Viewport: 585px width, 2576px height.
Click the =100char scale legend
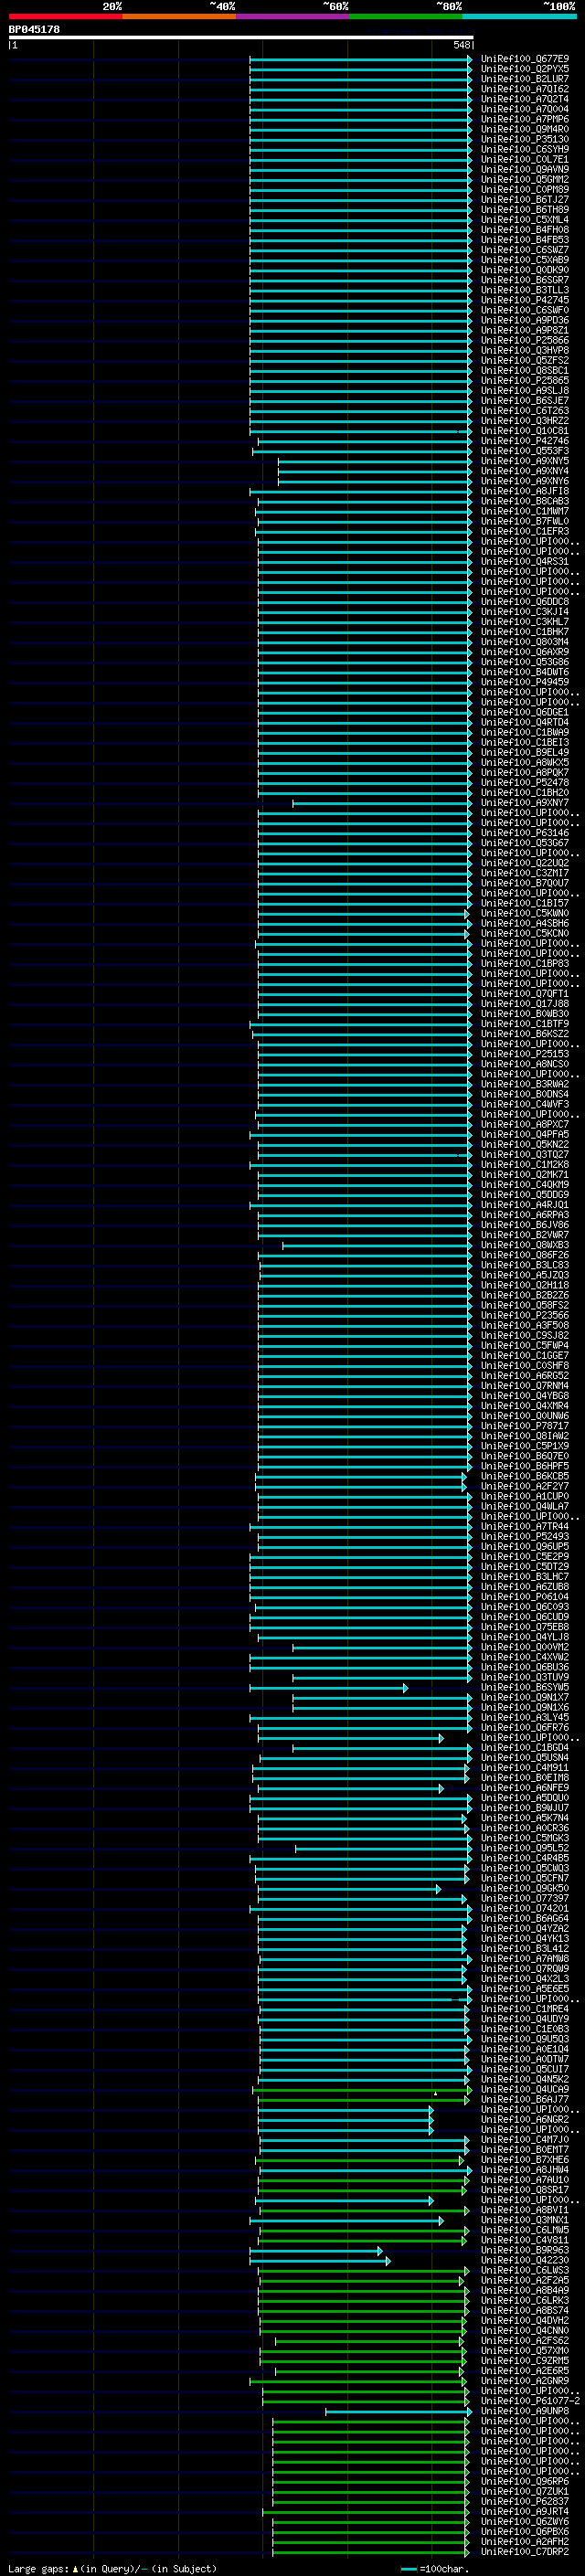coord(435,2569)
